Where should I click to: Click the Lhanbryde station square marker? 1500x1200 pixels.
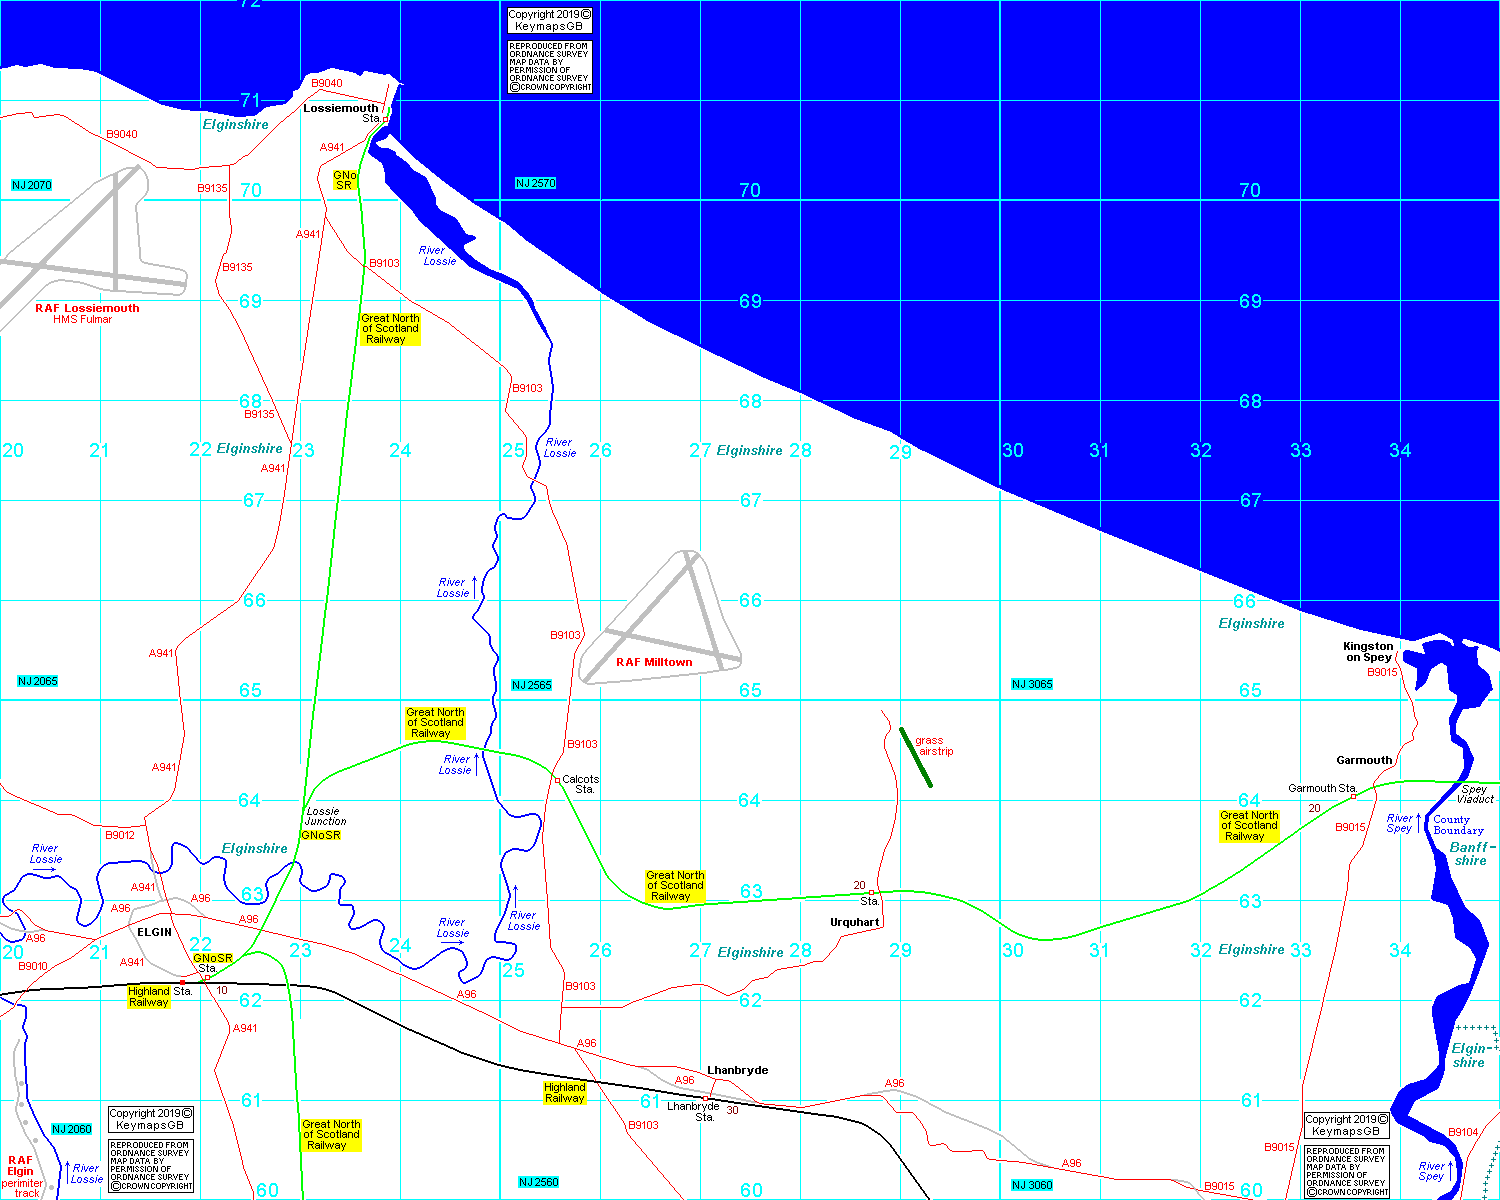706,1098
